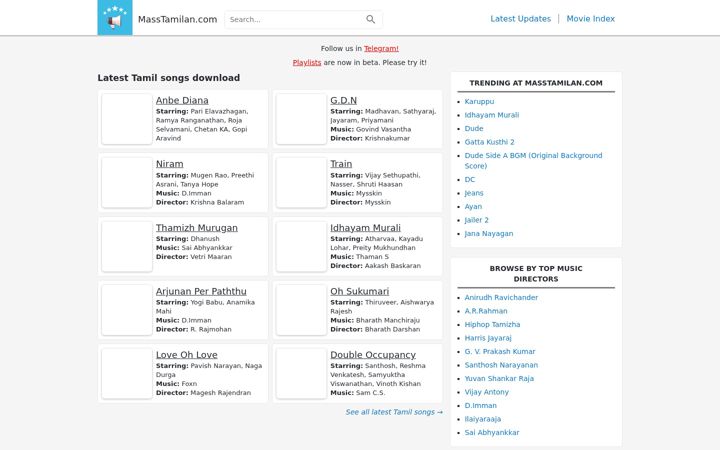Open trending item Karuppu
720x450 pixels.
(479, 101)
